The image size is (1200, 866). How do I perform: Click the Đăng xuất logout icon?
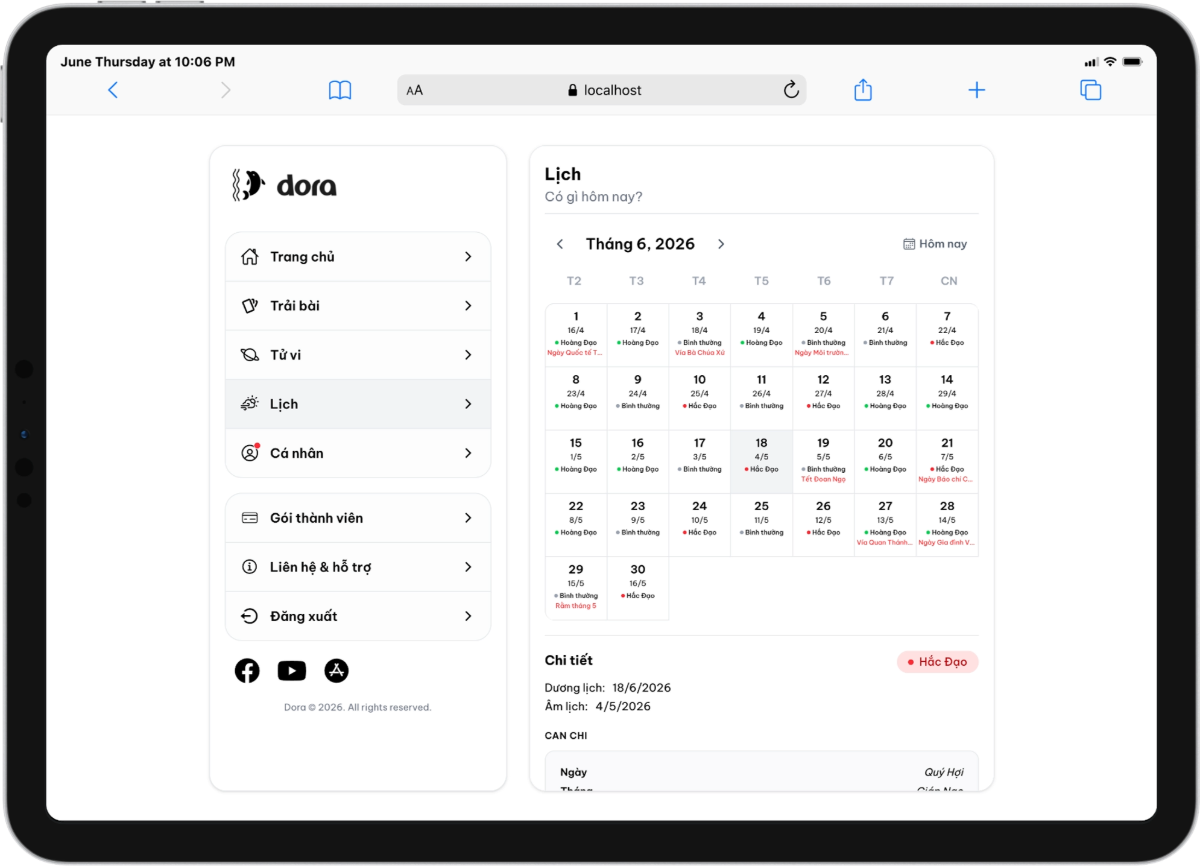pyautogui.click(x=250, y=616)
